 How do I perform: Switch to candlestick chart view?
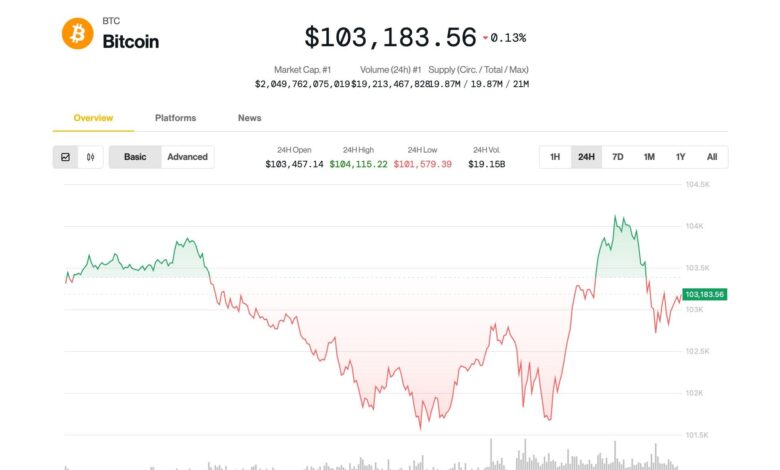click(91, 157)
